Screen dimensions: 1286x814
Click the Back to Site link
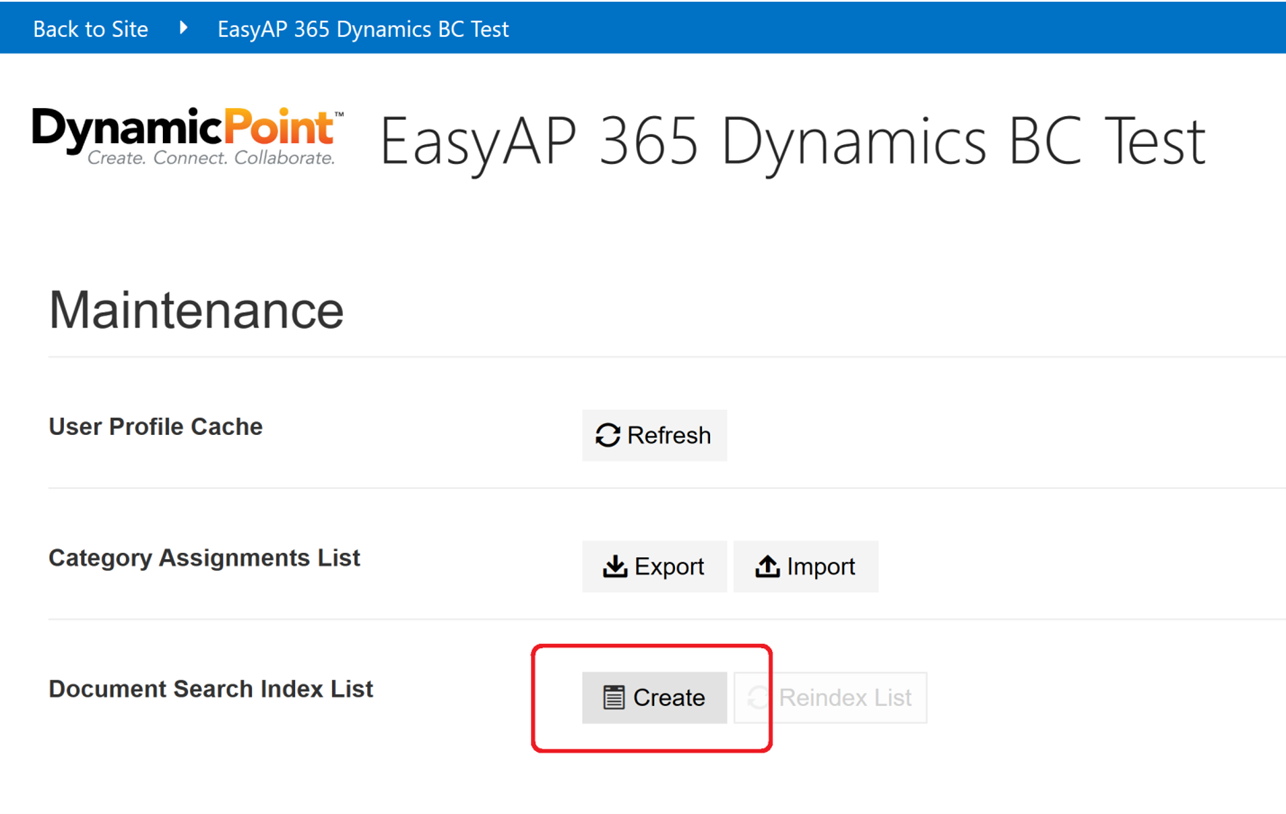click(x=90, y=29)
